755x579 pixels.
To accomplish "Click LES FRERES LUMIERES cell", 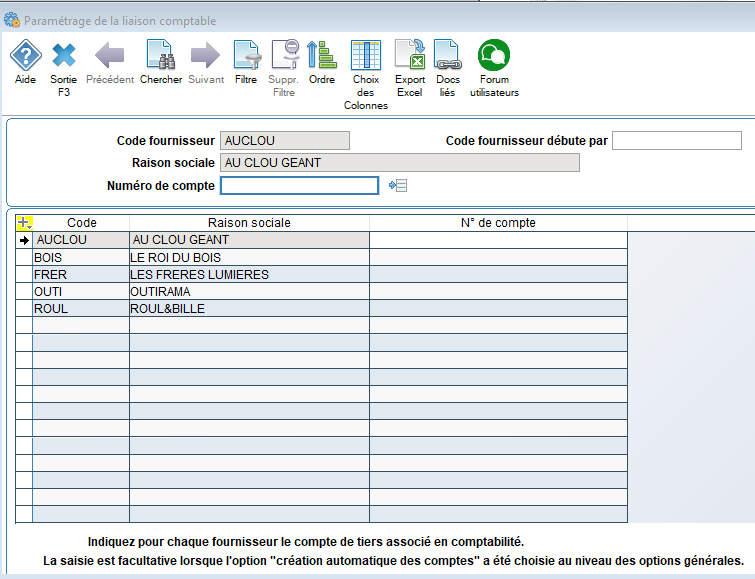I will [249, 275].
